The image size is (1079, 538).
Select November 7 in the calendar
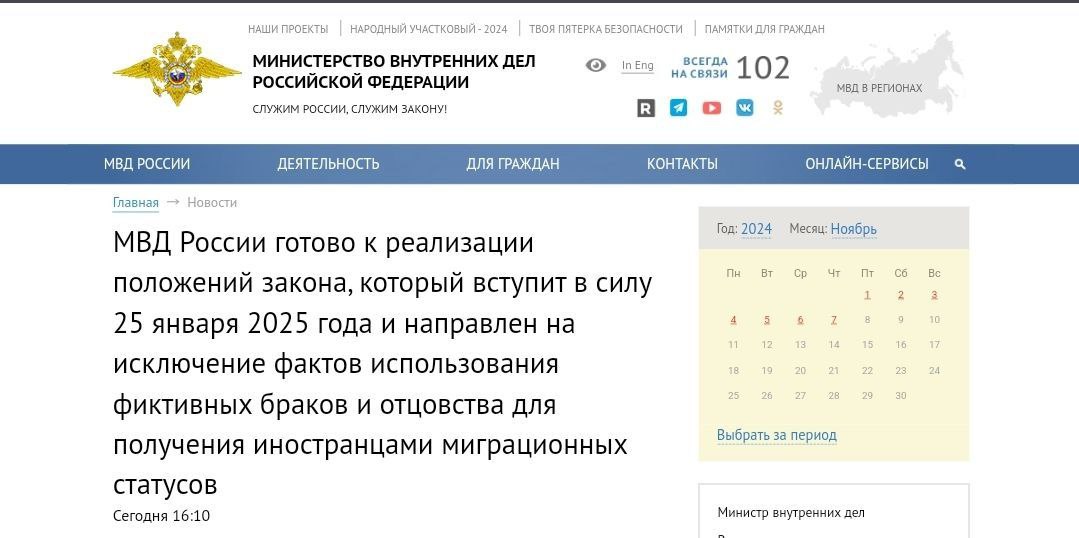tap(834, 320)
